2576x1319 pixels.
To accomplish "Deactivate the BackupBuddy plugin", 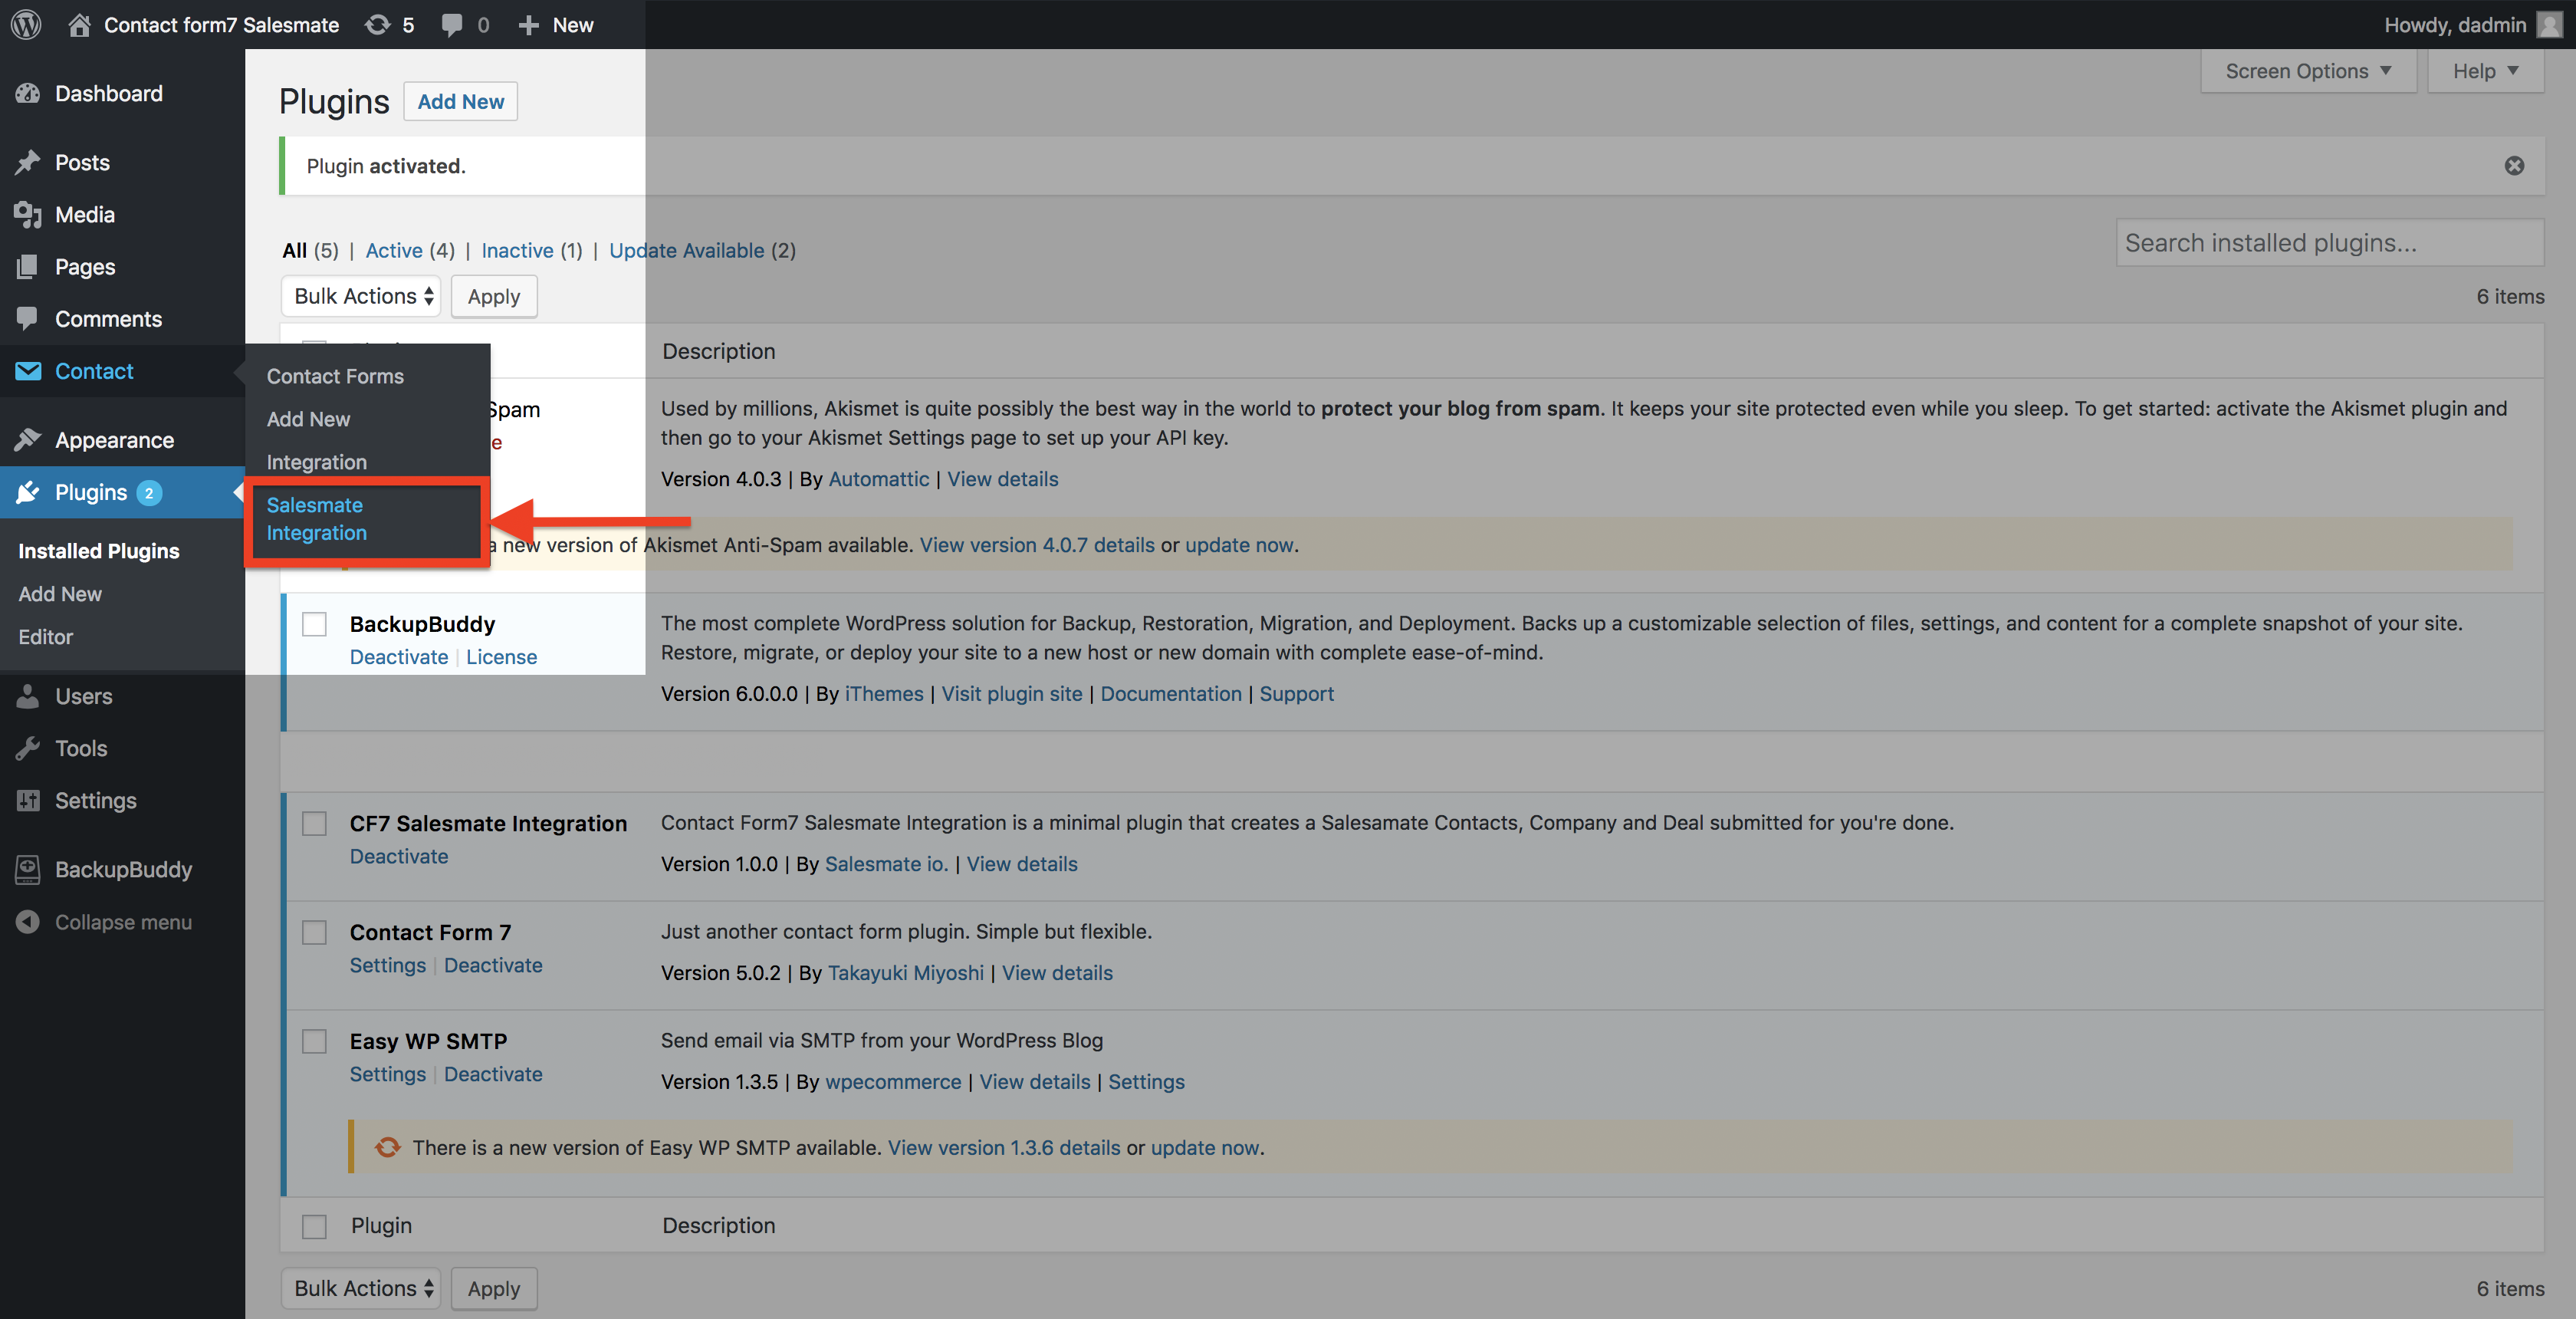I will point(398,657).
